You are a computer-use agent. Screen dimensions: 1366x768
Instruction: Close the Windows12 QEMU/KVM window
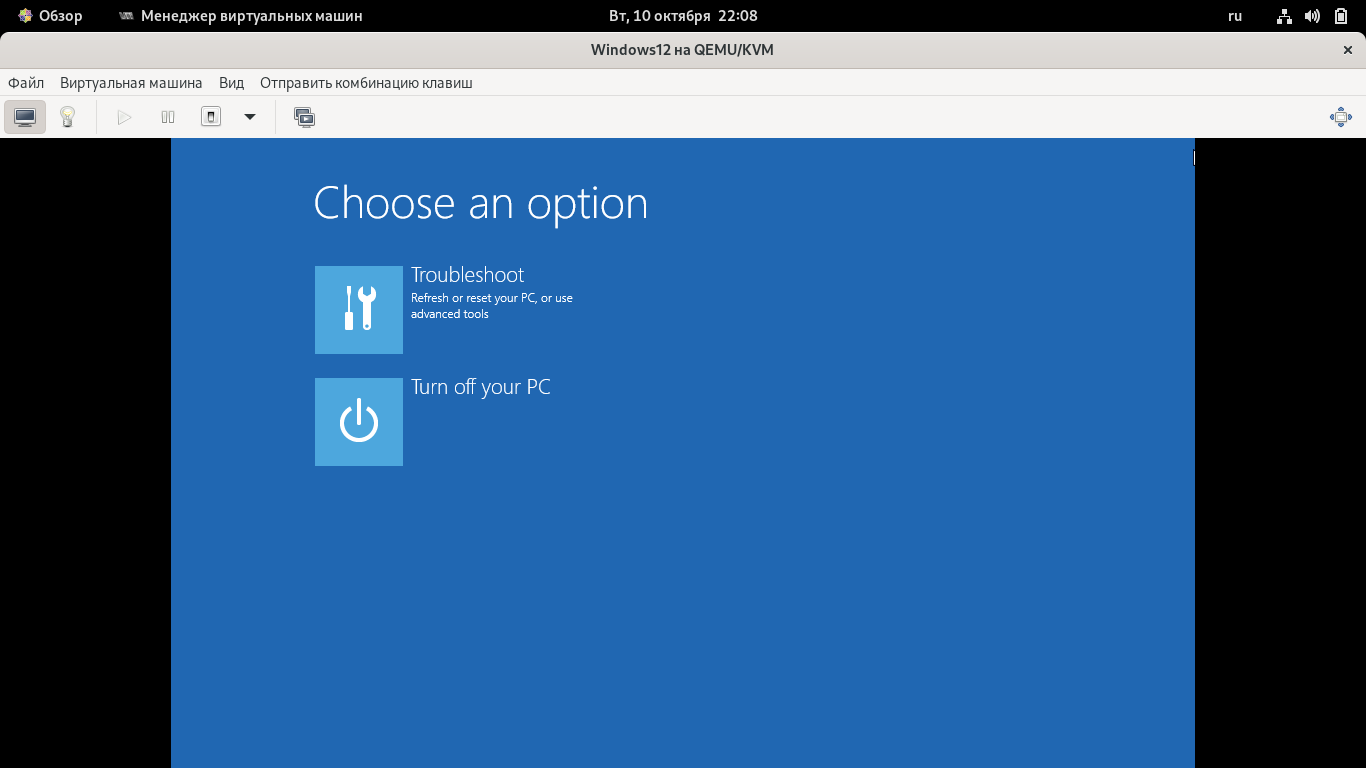[1347, 50]
